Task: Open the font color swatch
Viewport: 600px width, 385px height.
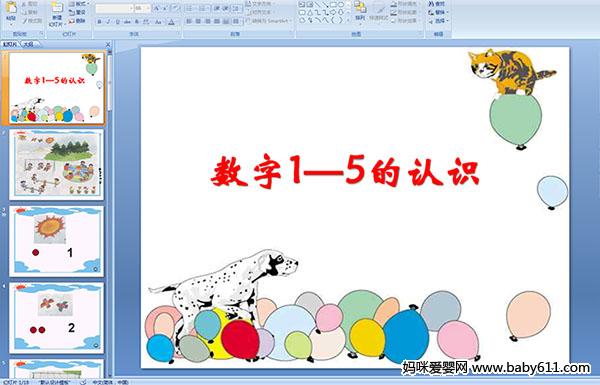Action: coord(172,22)
